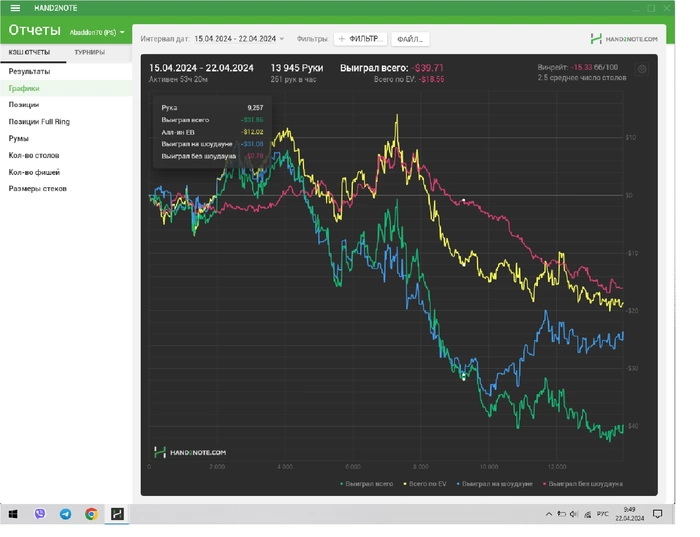Expand player Abaddon70 (PS) dropdown
This screenshot has width=700, height=537.
97,32
